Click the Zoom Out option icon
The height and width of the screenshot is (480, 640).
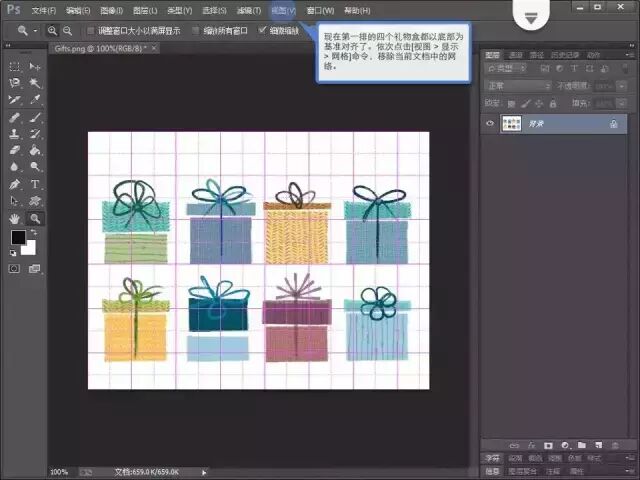click(67, 31)
